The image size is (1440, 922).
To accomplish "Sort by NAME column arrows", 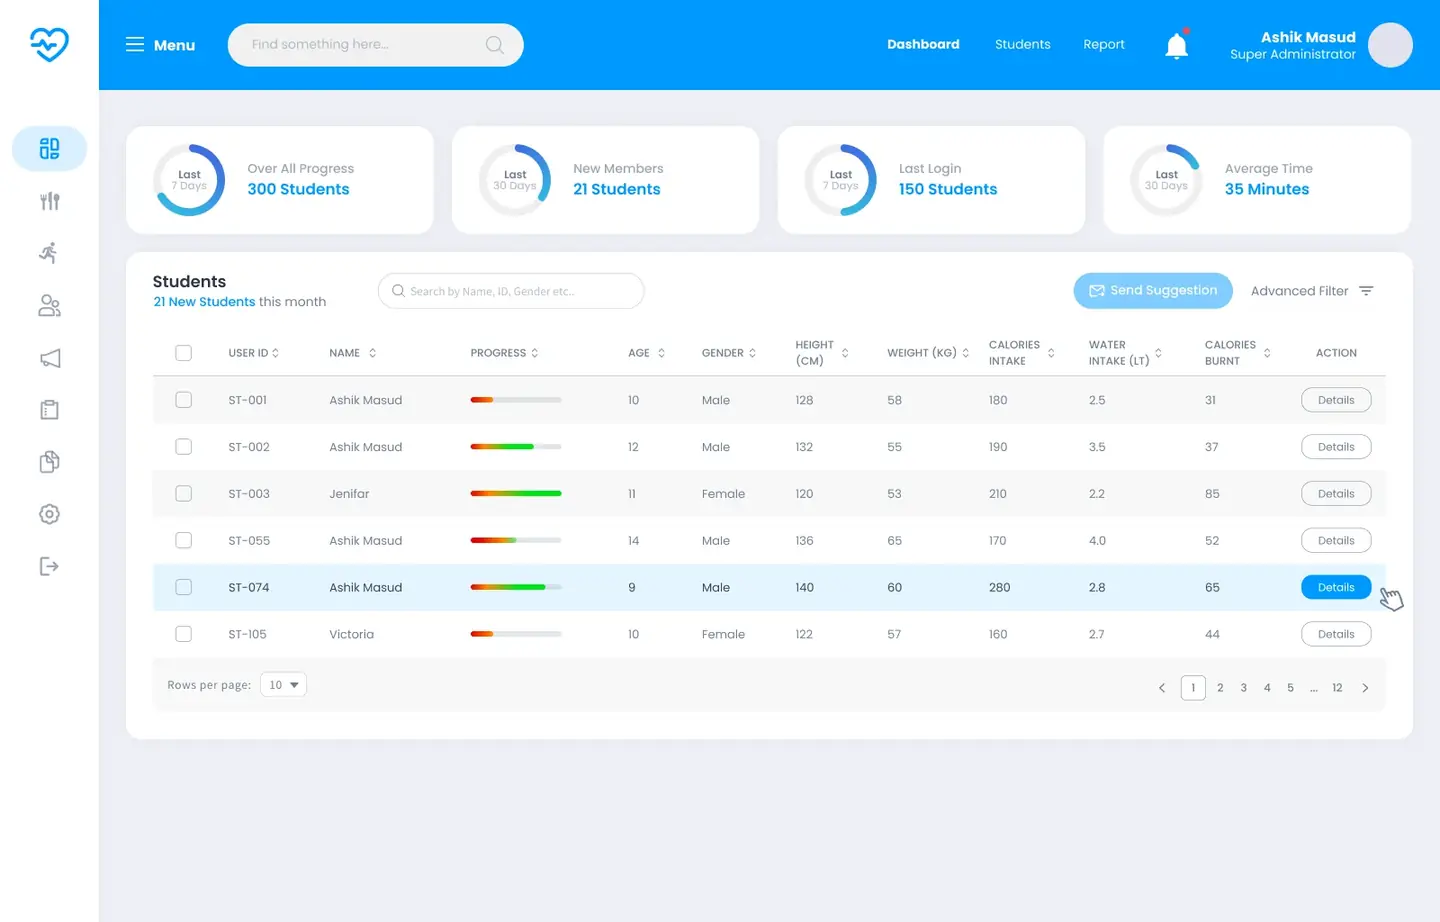I will 372,353.
